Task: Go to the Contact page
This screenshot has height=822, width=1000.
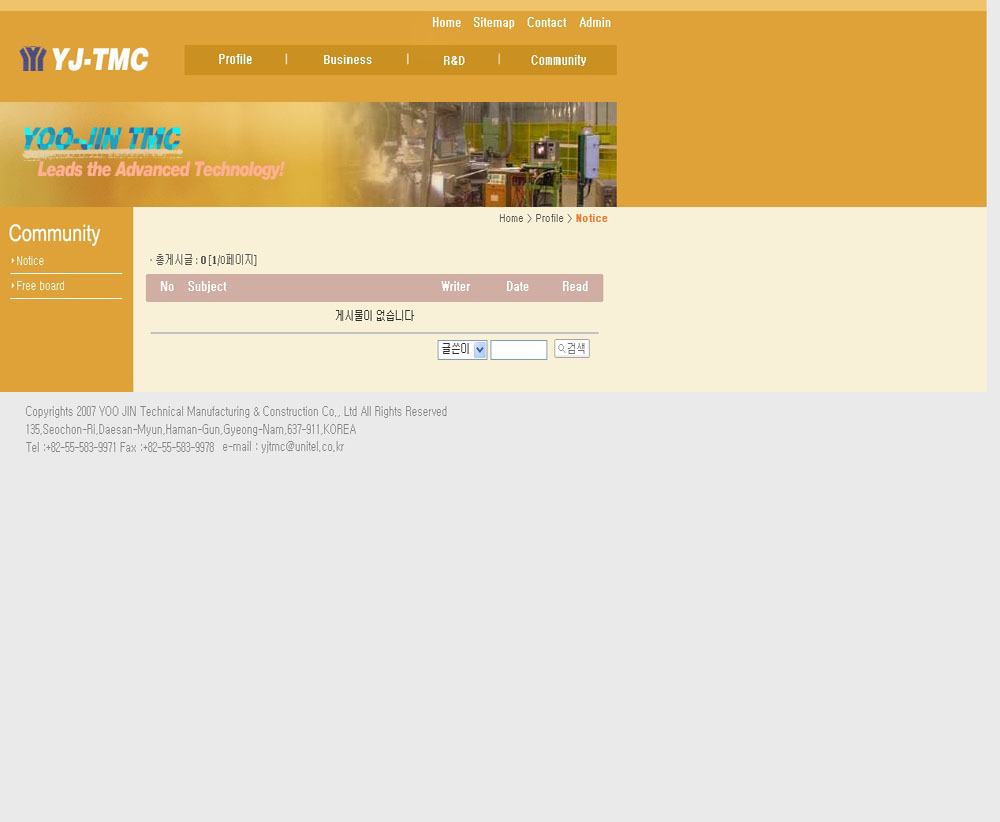Action: coord(546,23)
